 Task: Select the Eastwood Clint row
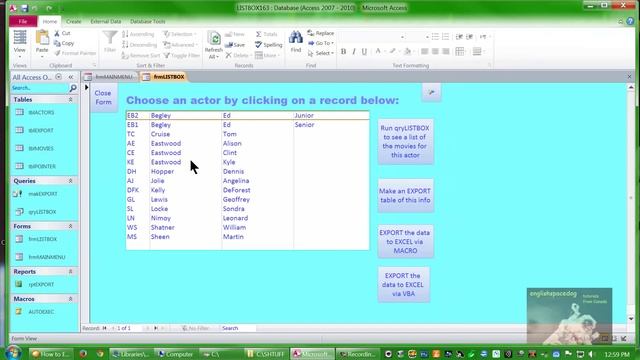(x=247, y=153)
